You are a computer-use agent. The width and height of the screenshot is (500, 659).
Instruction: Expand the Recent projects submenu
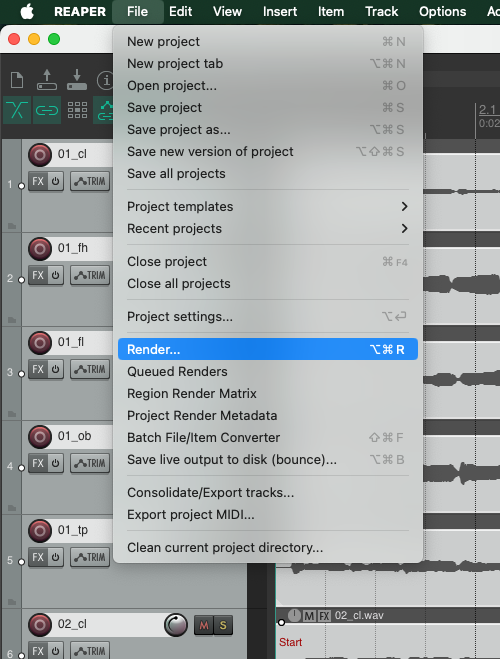(x=268, y=229)
